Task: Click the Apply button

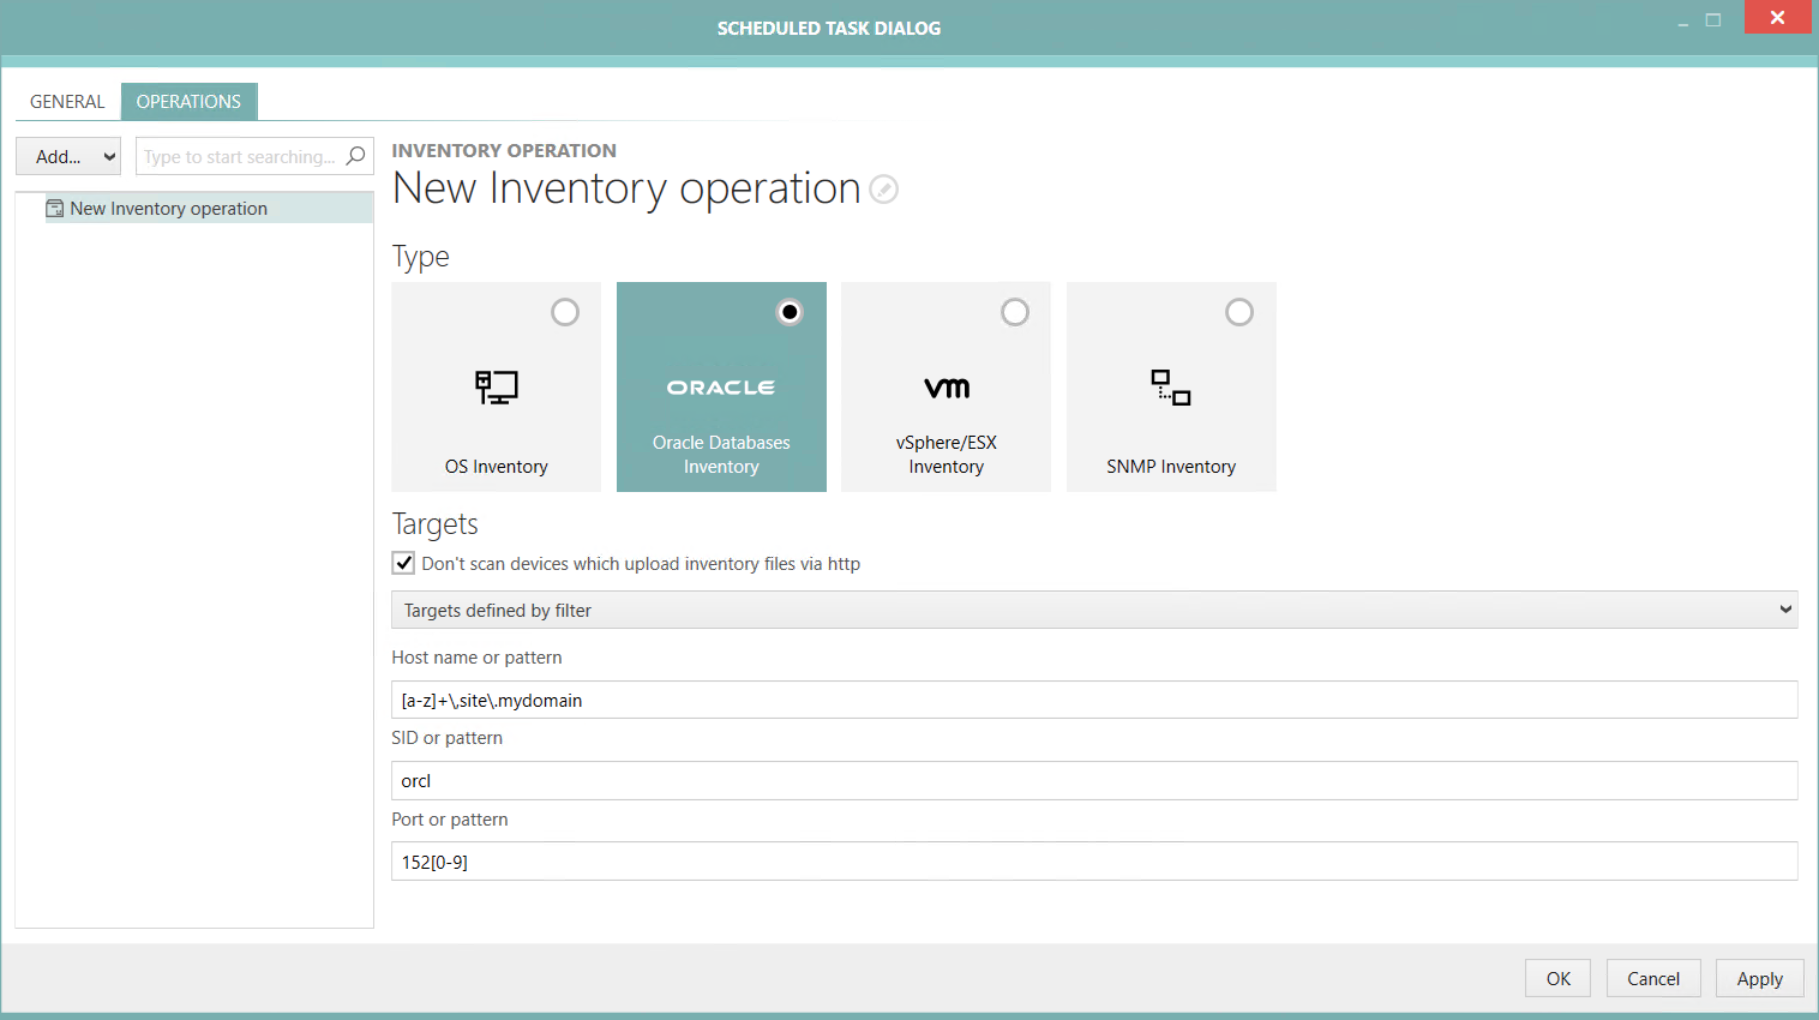Action: pos(1759,978)
